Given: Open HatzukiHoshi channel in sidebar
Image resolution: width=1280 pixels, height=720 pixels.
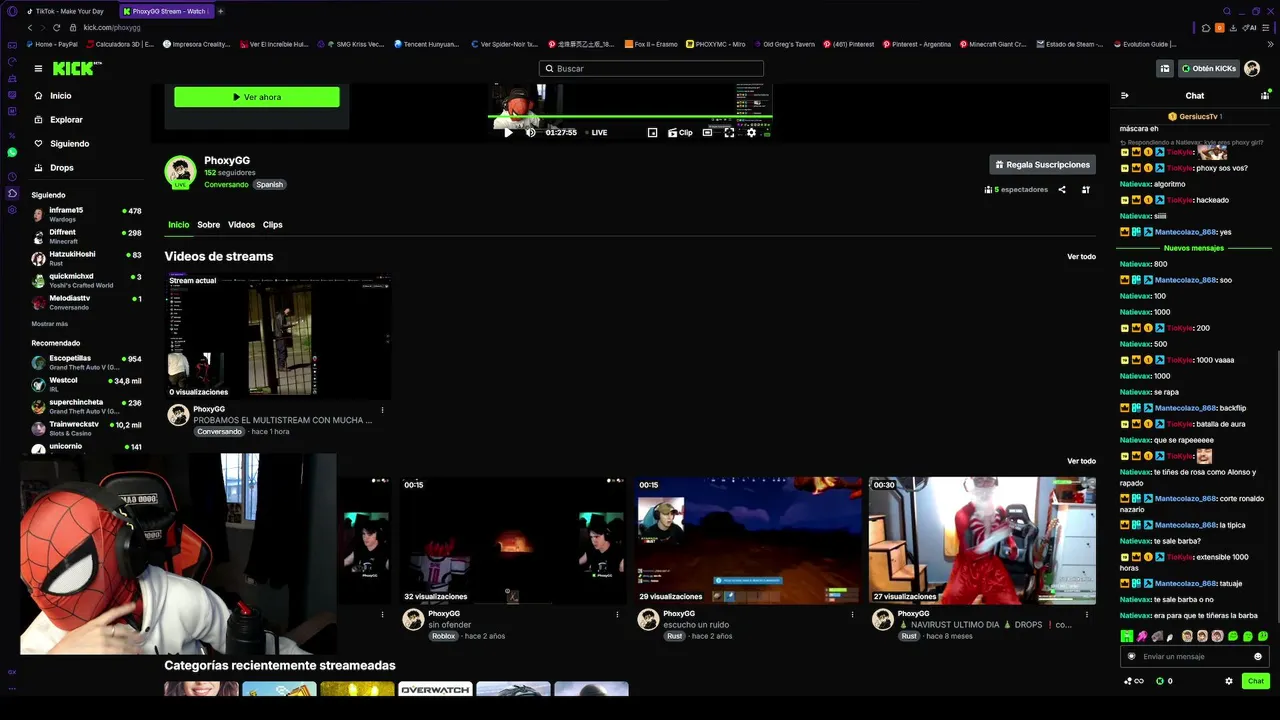Looking at the screenshot, I should pyautogui.click(x=86, y=258).
